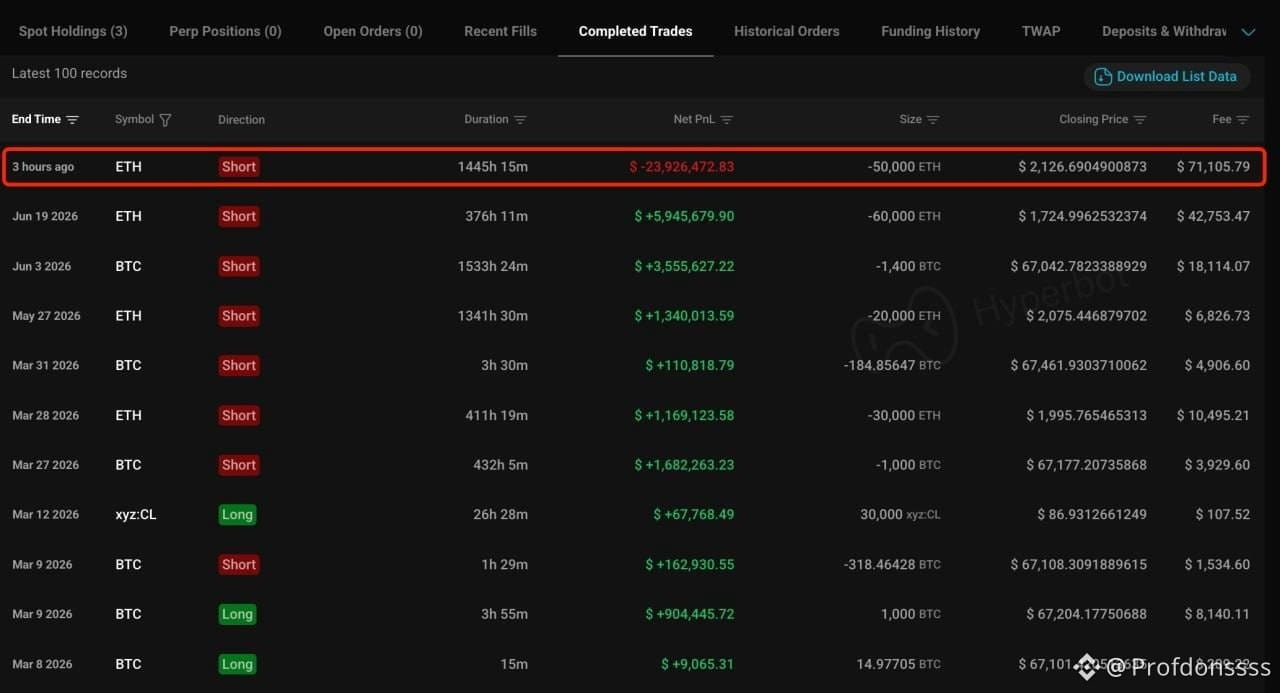Open the TWAP tab

tap(1041, 31)
